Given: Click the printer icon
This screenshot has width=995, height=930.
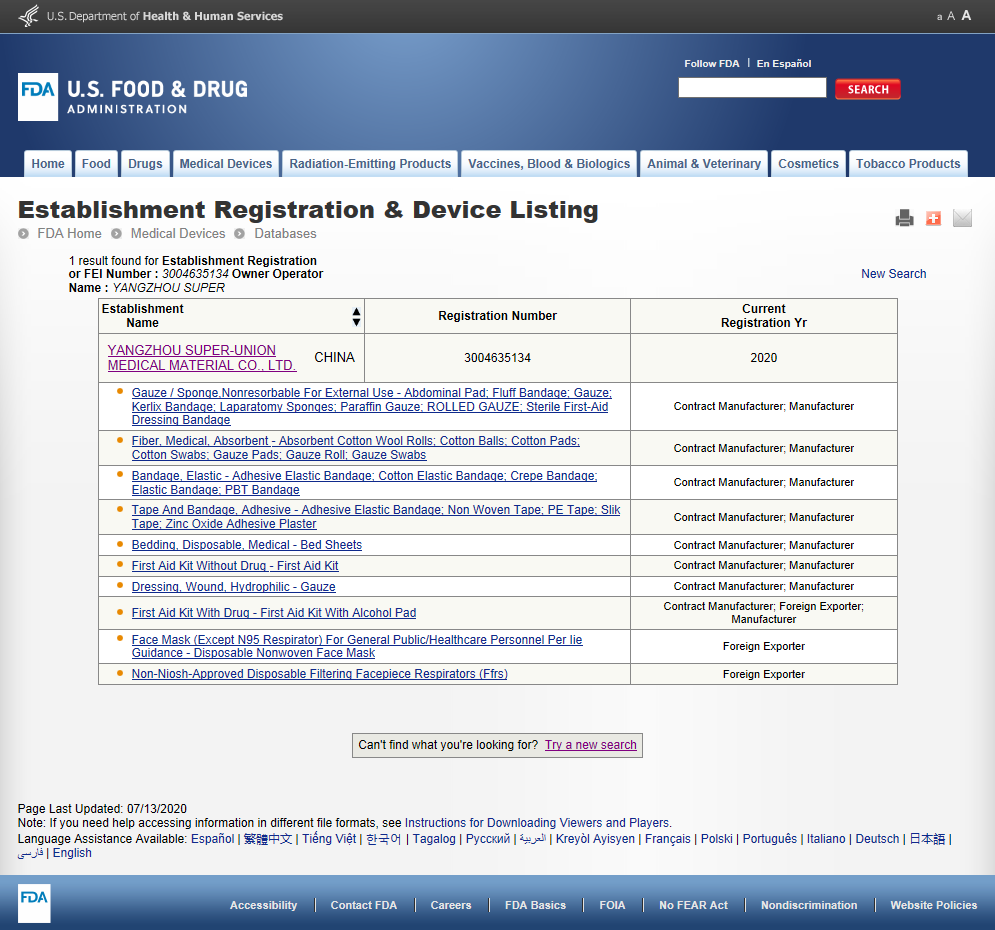Looking at the screenshot, I should [904, 218].
